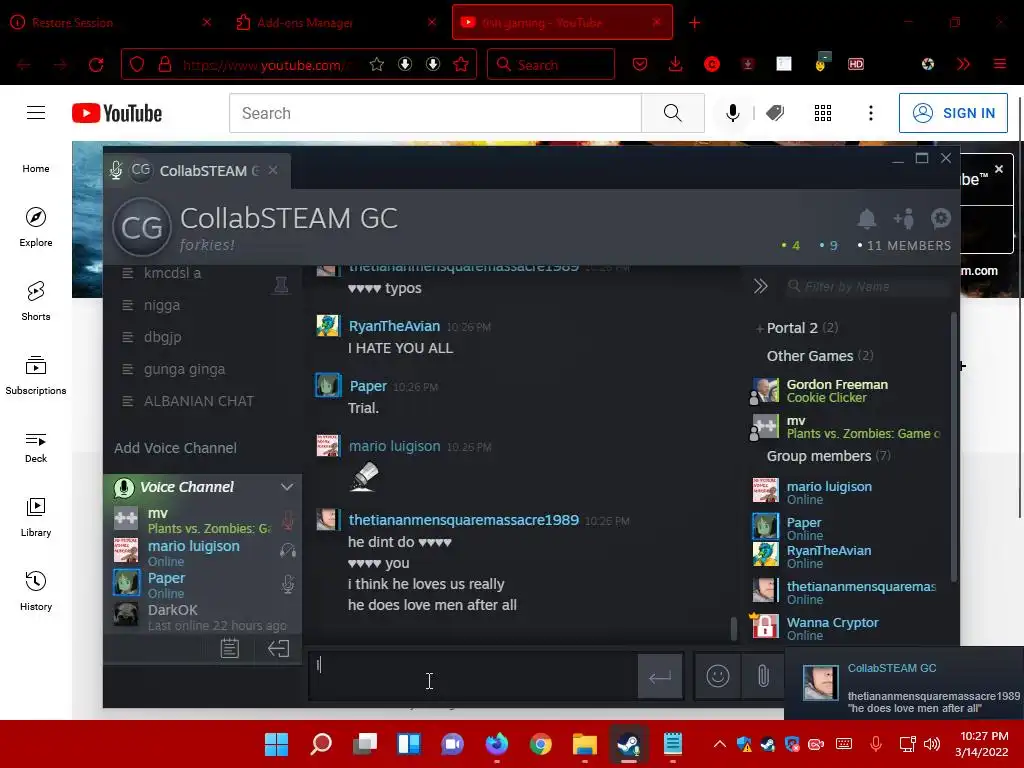Click Add Voice Channel
This screenshot has width=1024, height=768.
(175, 448)
